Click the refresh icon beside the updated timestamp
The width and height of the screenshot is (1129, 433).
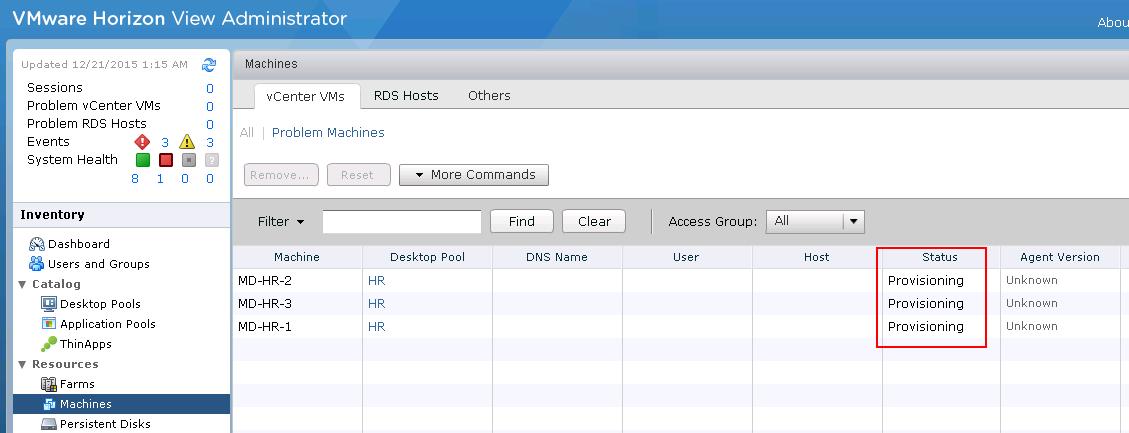209,65
